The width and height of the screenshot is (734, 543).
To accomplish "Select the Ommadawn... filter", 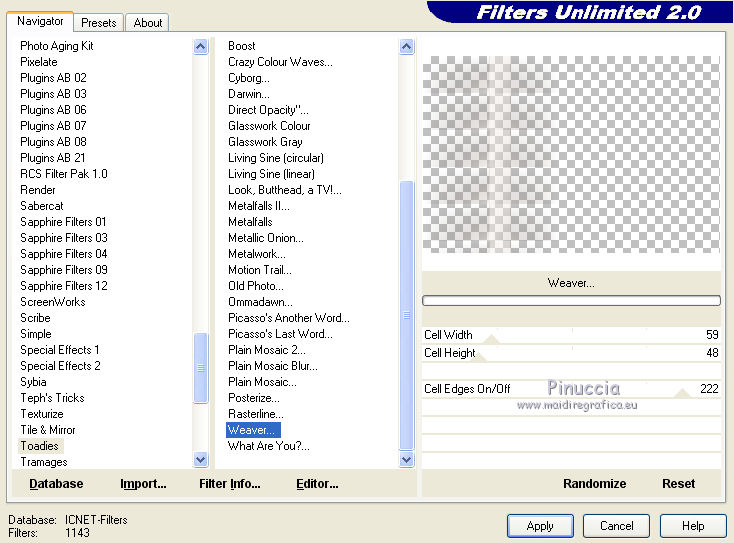I will pos(260,302).
